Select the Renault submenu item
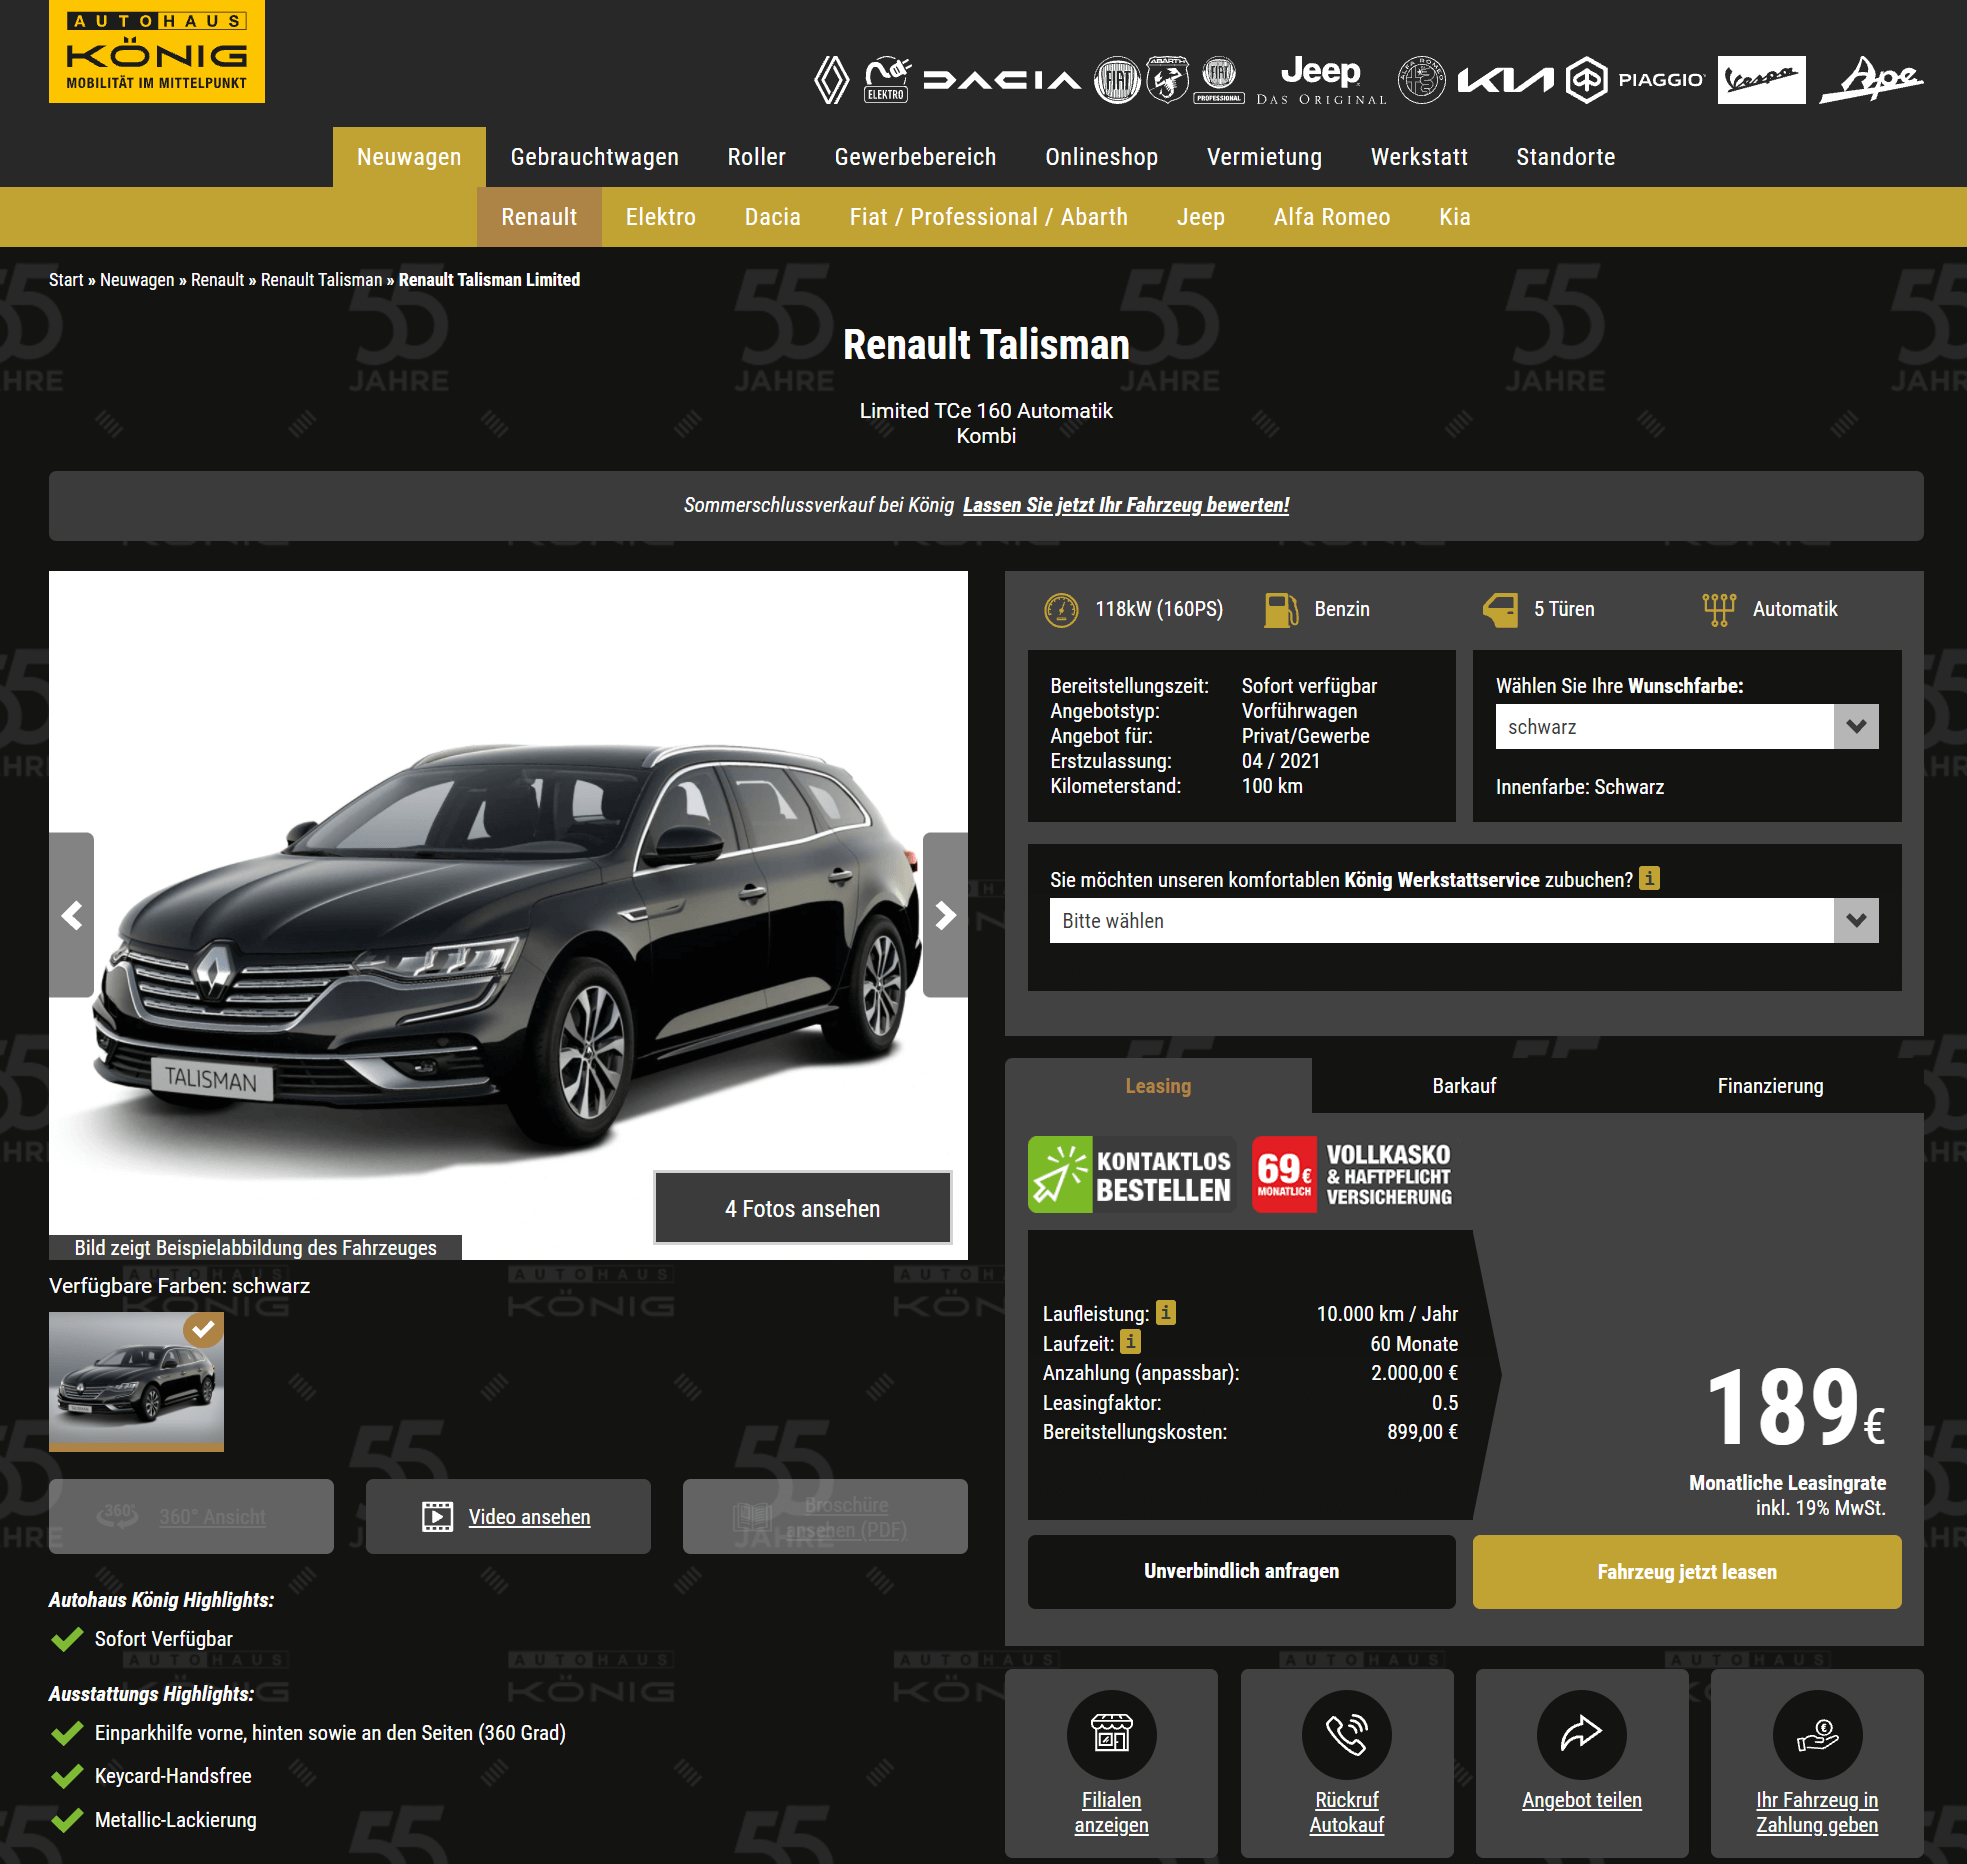This screenshot has width=1967, height=1864. [x=539, y=217]
